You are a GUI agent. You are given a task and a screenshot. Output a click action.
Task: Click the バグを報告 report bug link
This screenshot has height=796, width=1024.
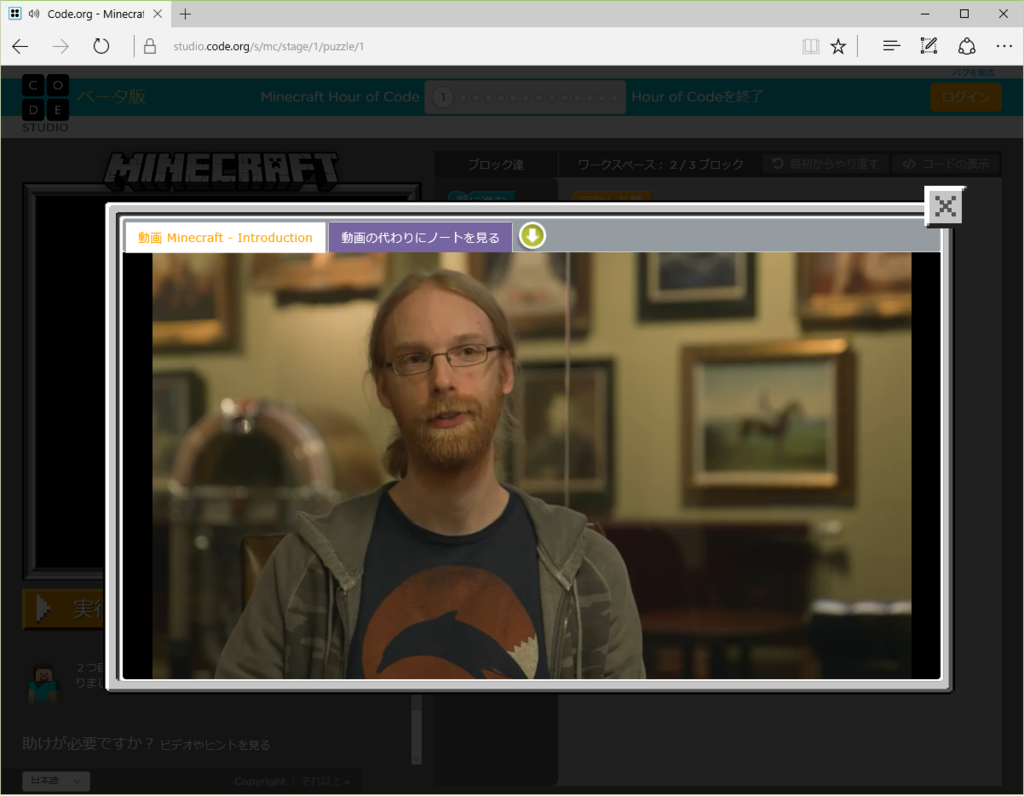click(973, 72)
